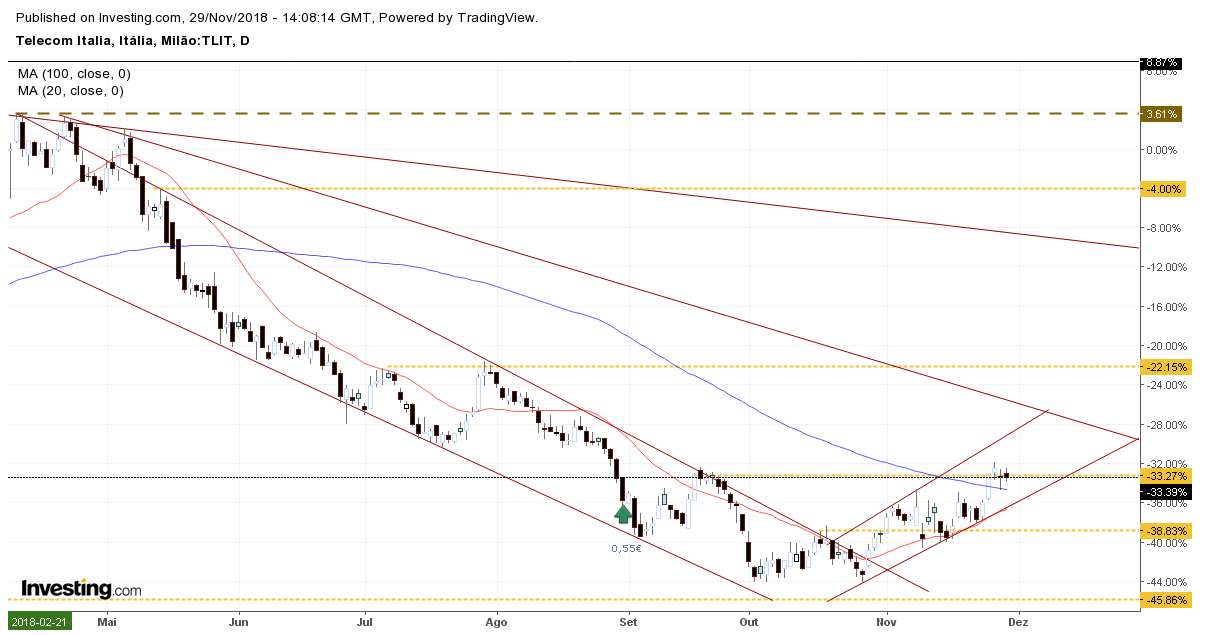1213x635 pixels.
Task: Click the -4.00% yellow level label
Action: point(1164,188)
